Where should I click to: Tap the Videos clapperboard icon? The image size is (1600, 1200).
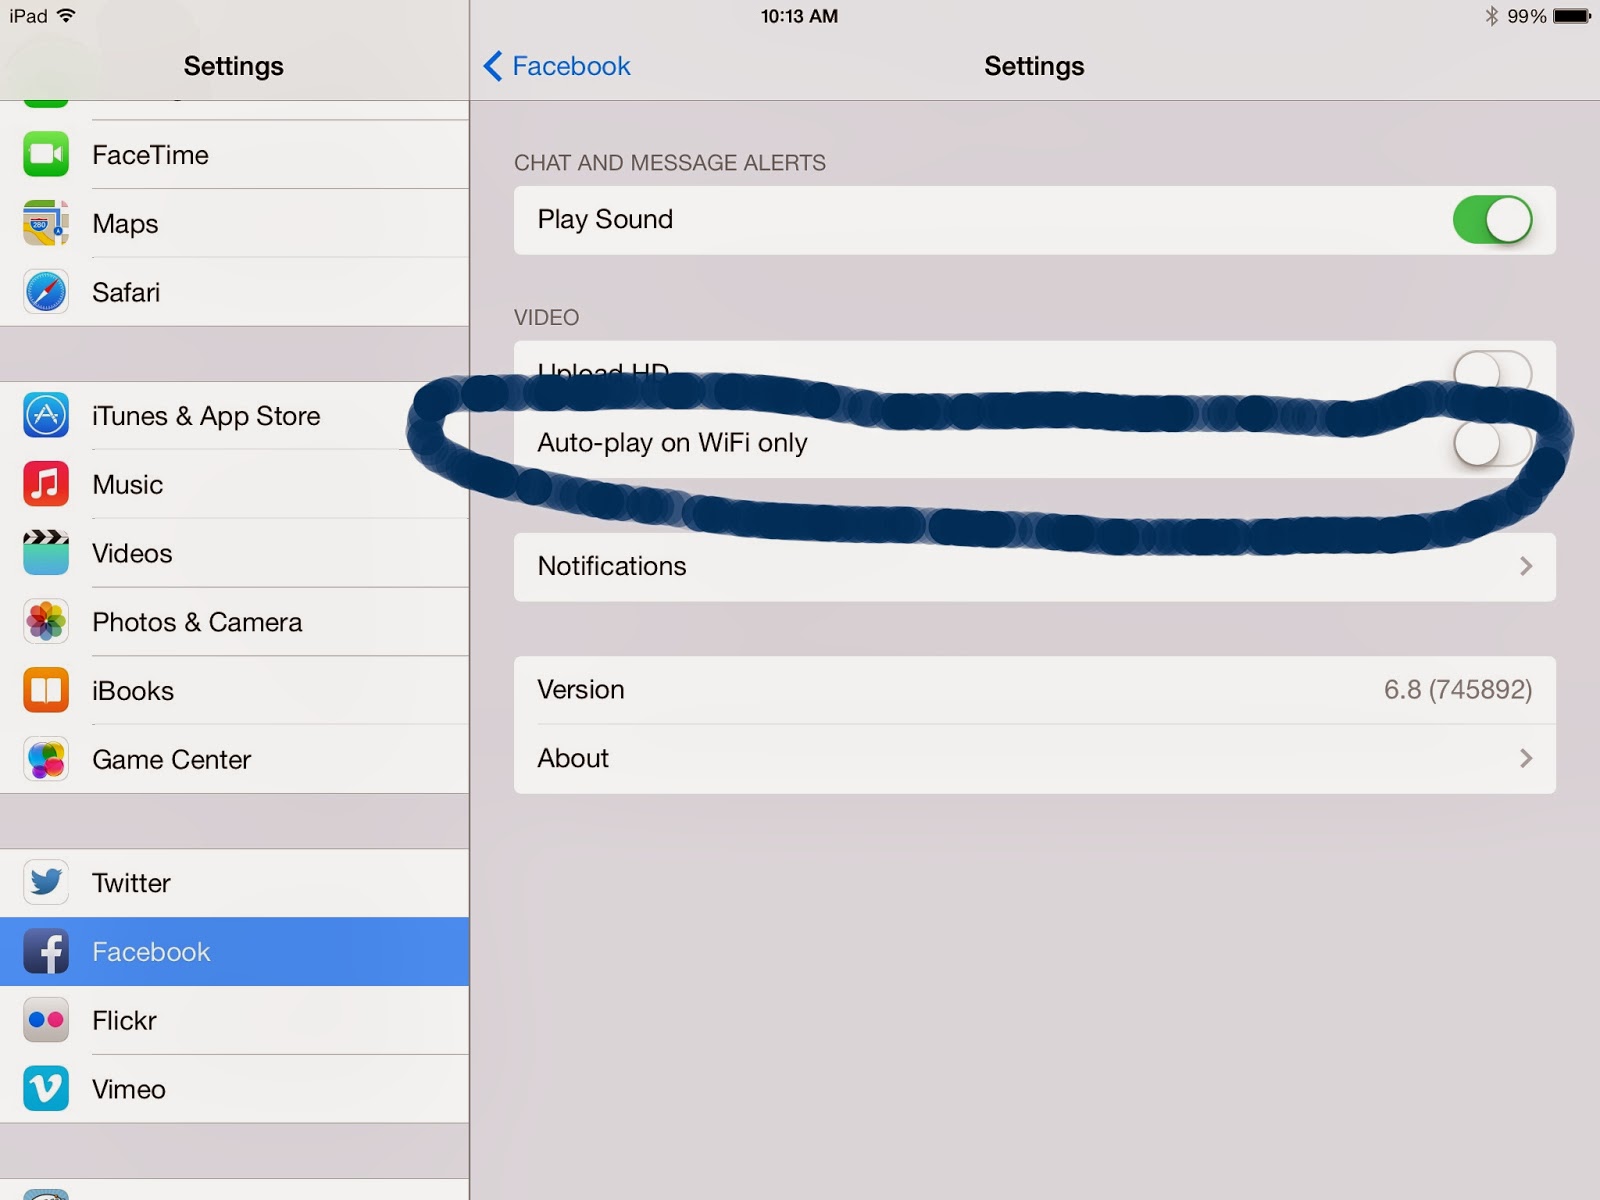pyautogui.click(x=46, y=553)
